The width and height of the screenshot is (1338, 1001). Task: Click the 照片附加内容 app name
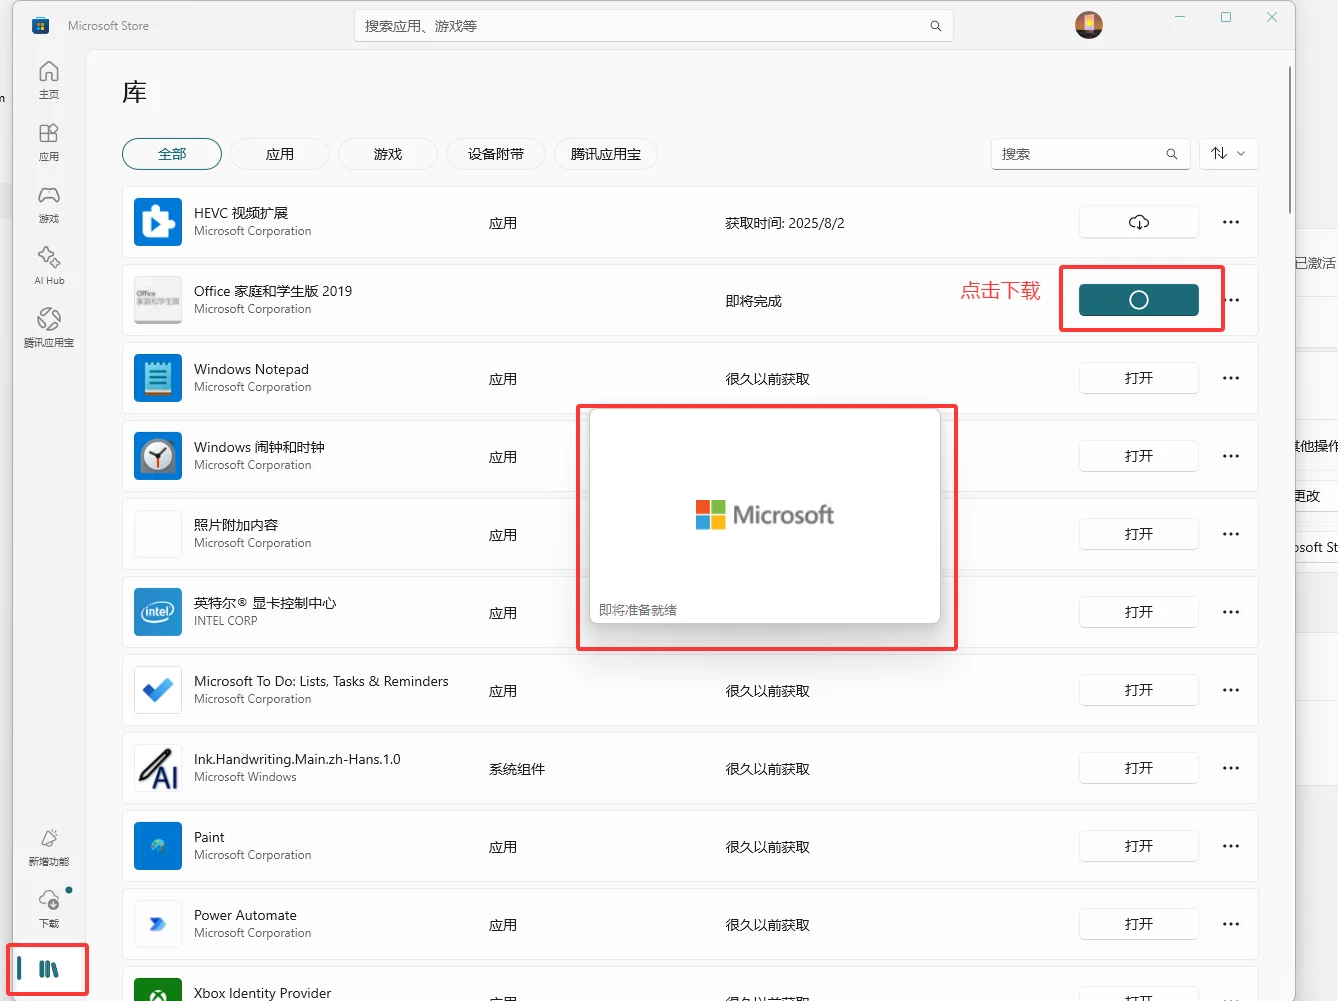pyautogui.click(x=236, y=525)
